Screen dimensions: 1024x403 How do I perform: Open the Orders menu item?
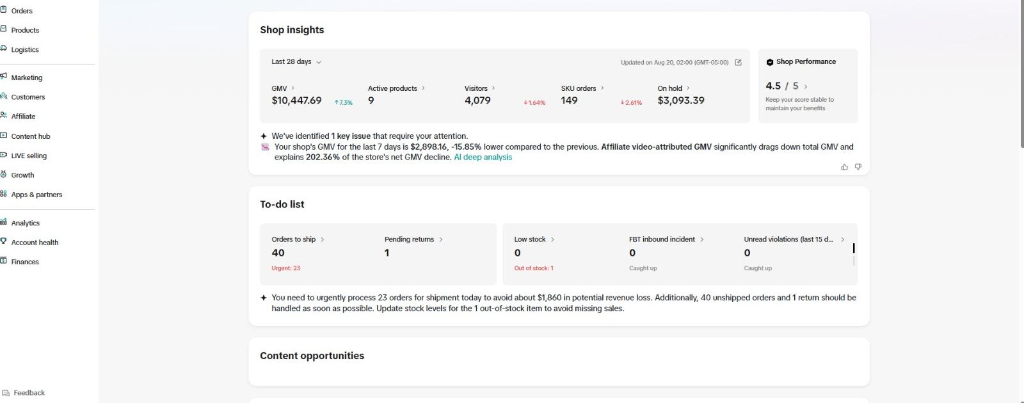coord(22,11)
